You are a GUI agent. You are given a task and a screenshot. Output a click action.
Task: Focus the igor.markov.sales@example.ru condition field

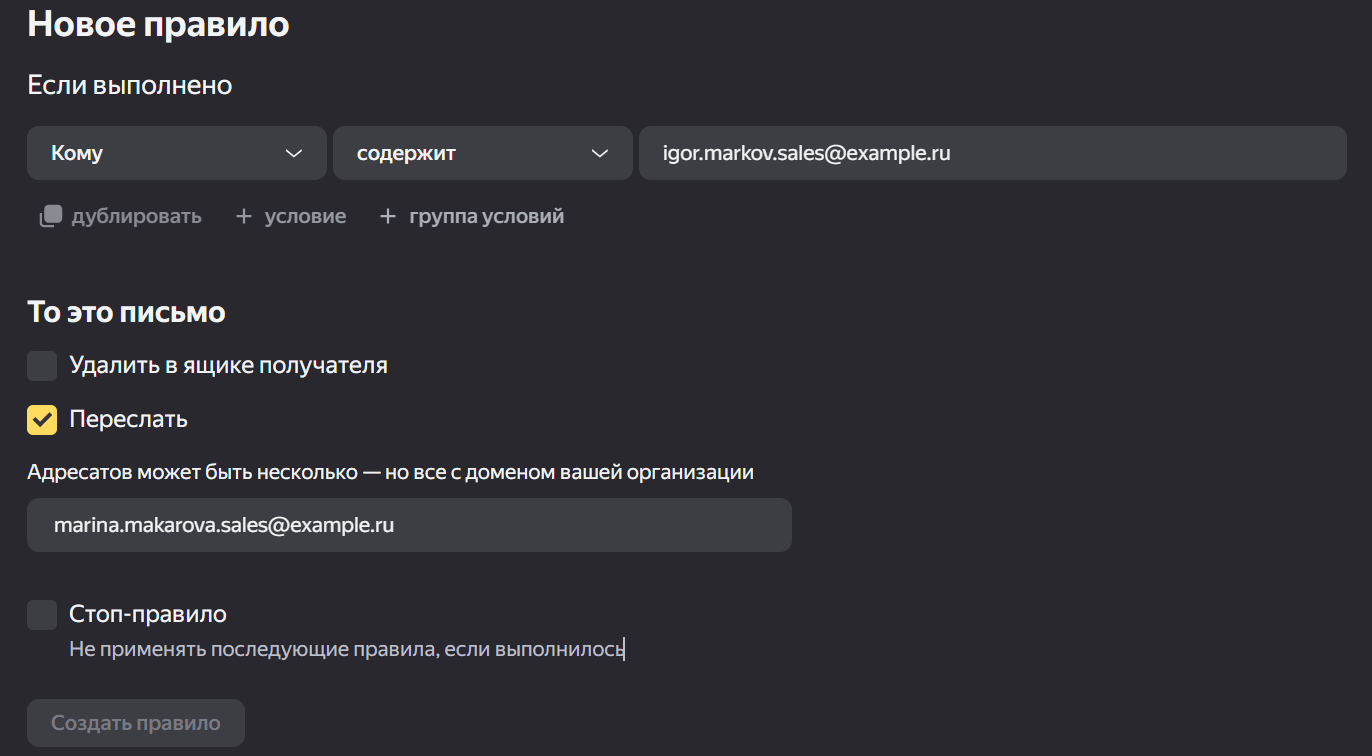tap(990, 153)
